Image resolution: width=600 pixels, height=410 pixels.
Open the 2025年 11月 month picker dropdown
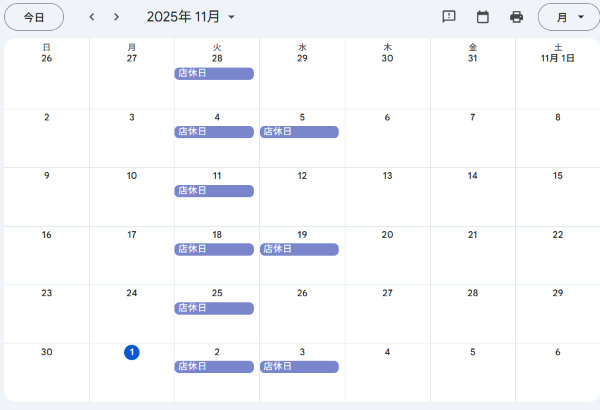(191, 17)
